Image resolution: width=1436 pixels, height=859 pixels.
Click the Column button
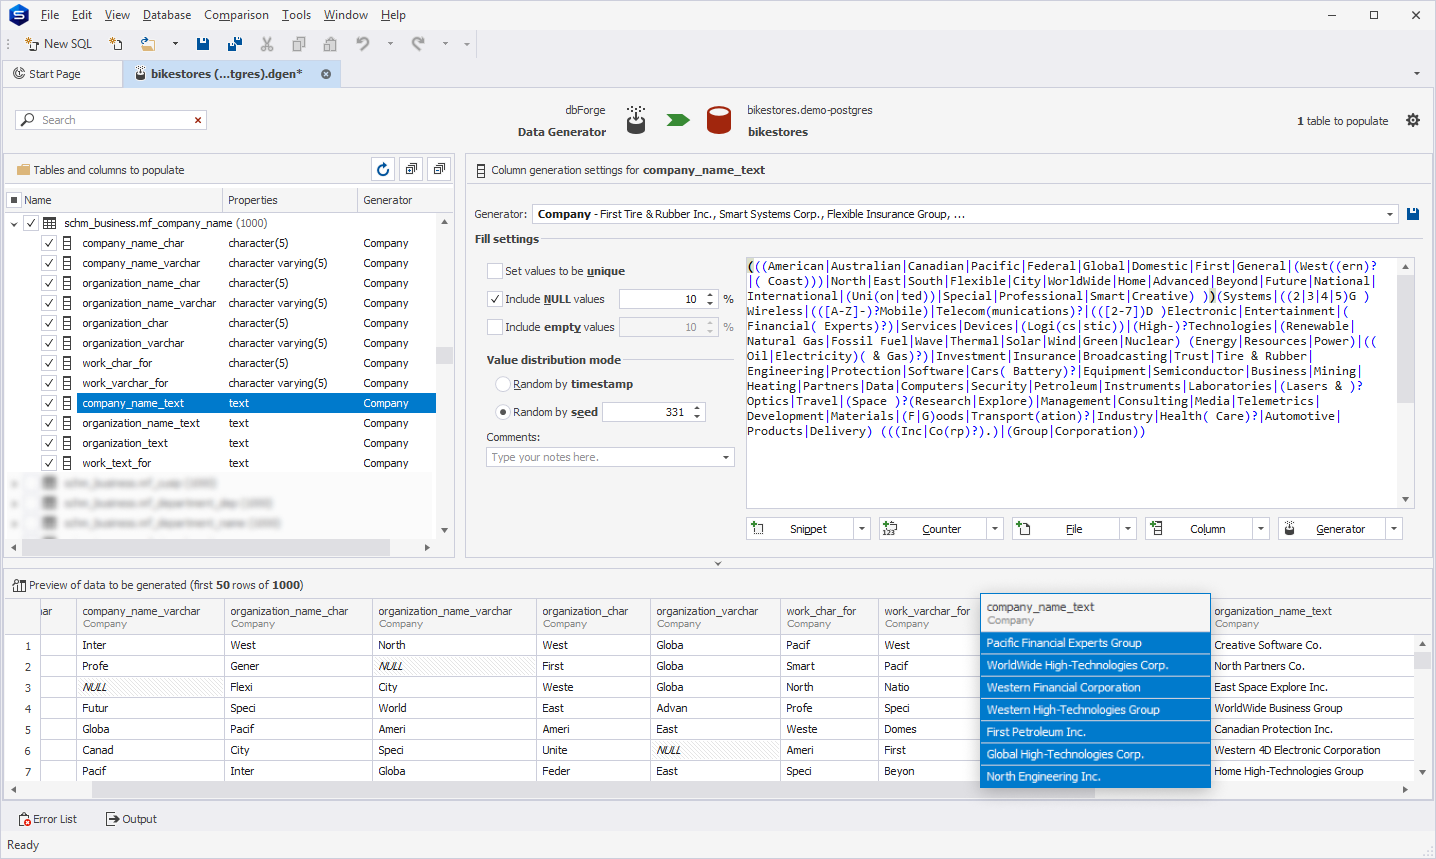tap(1199, 529)
